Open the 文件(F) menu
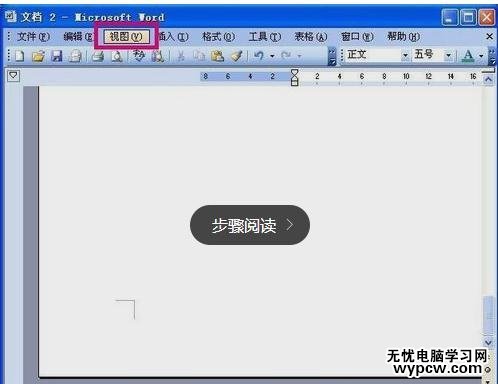The image size is (498, 384). 33,36
